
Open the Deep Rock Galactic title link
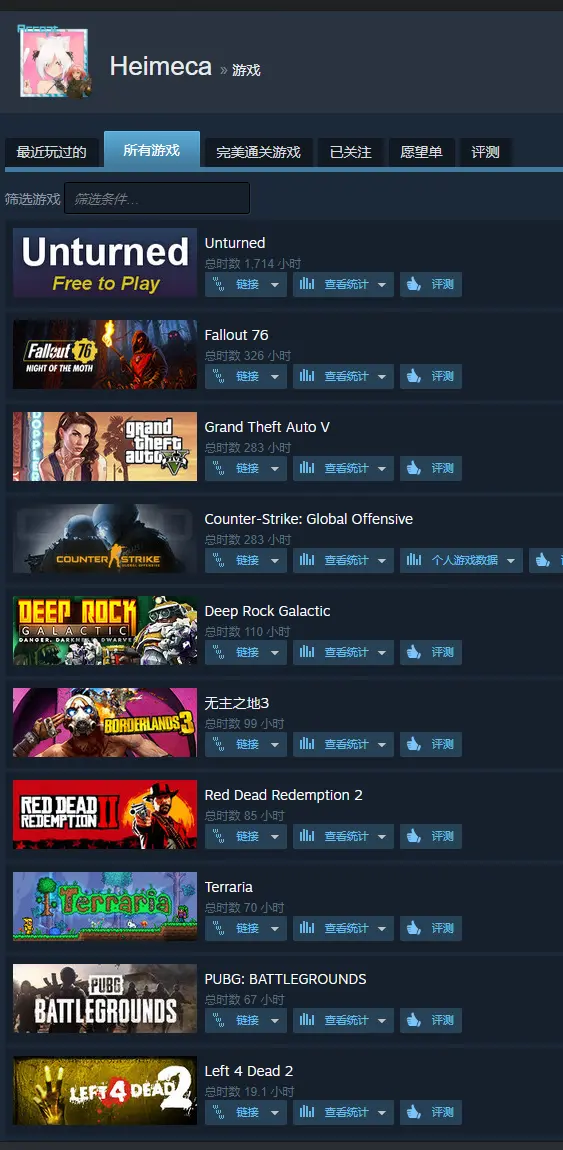[x=268, y=611]
